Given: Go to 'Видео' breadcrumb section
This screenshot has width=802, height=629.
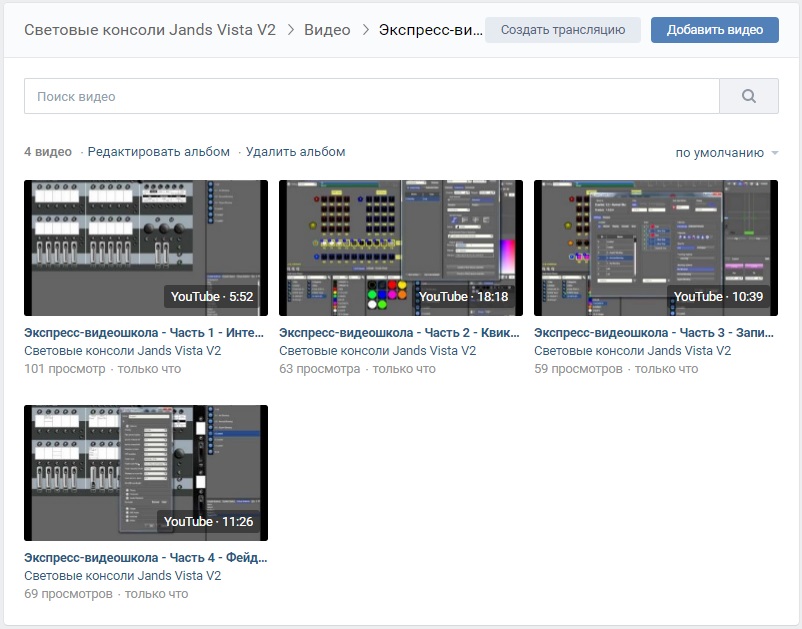Looking at the screenshot, I should tap(326, 30).
